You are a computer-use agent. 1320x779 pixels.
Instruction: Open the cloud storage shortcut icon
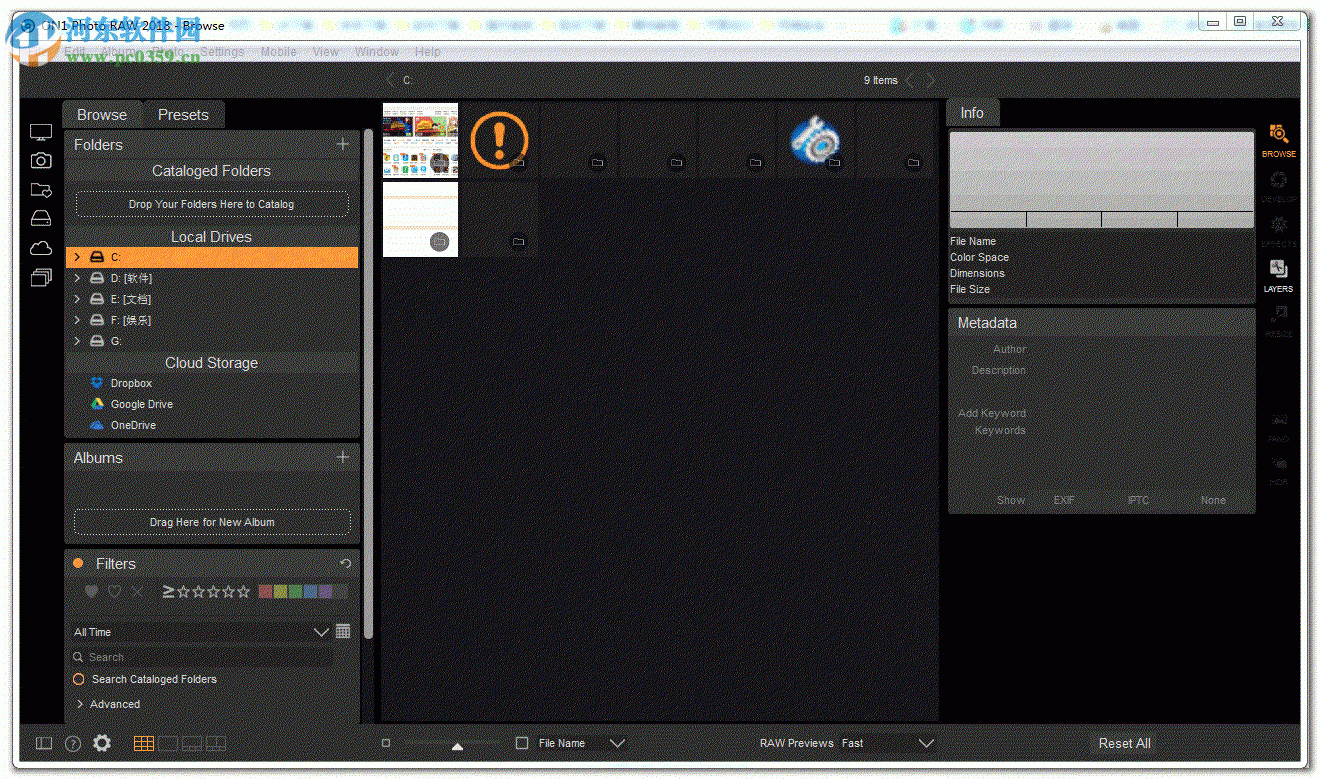click(41, 248)
